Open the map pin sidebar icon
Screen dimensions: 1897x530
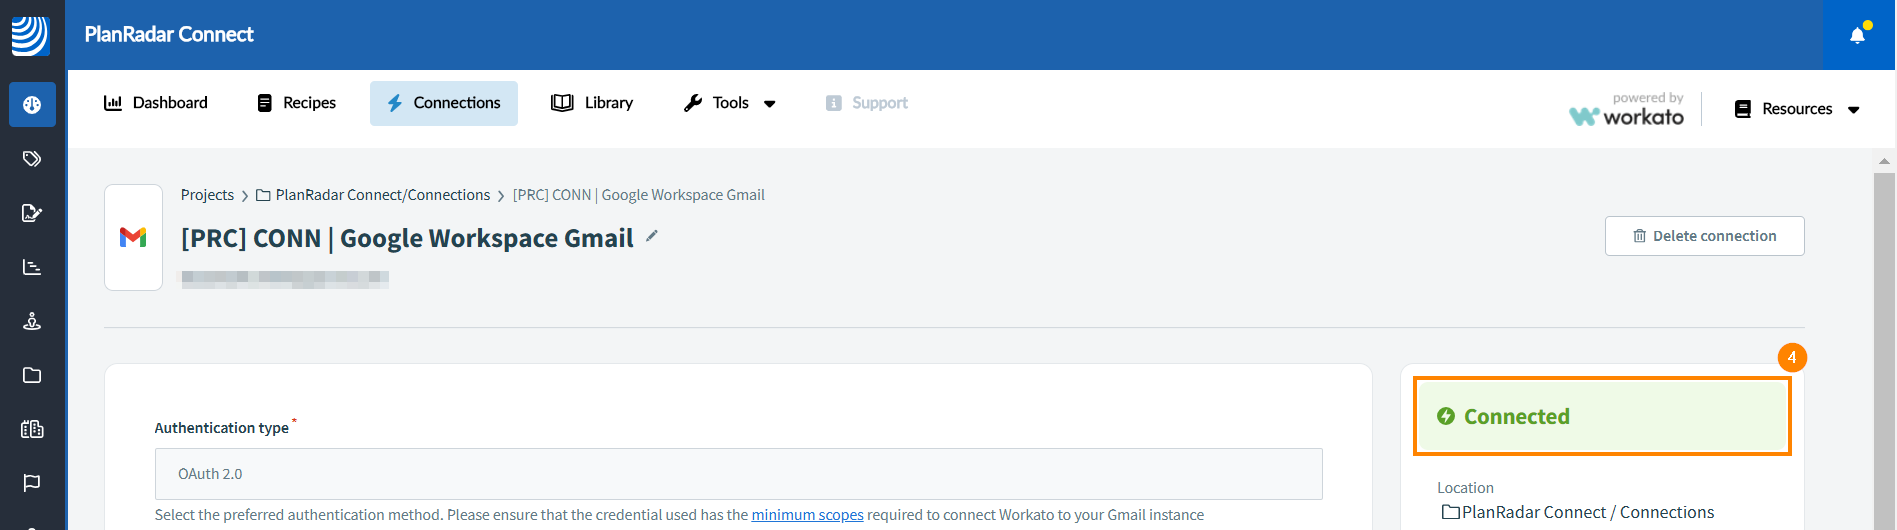pyautogui.click(x=32, y=321)
